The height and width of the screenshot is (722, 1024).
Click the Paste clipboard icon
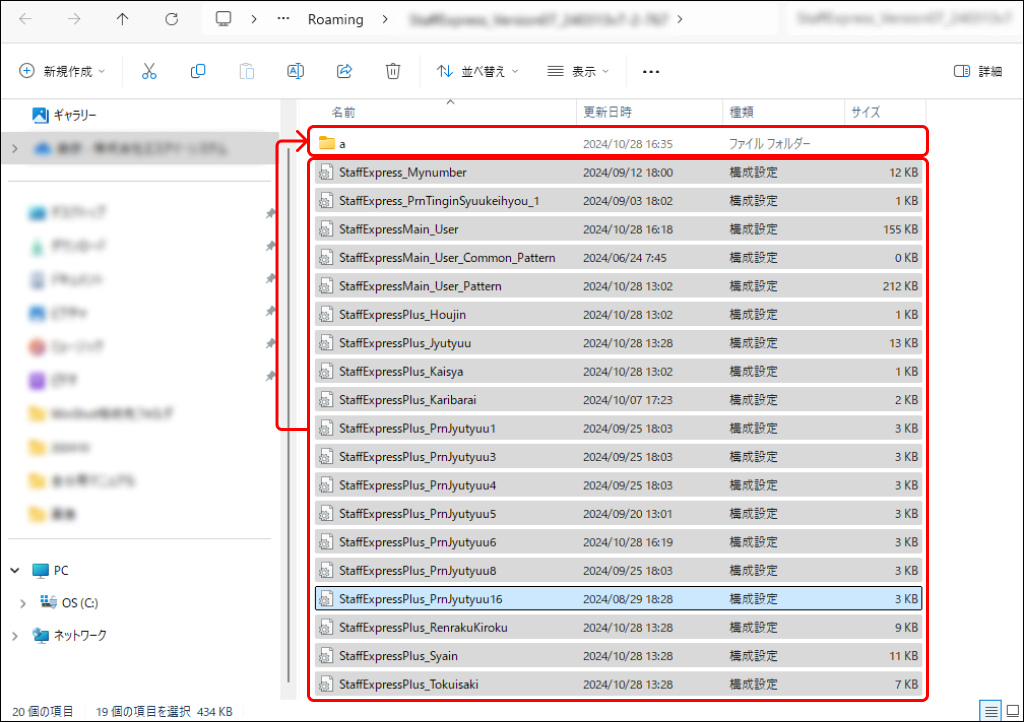point(246,71)
